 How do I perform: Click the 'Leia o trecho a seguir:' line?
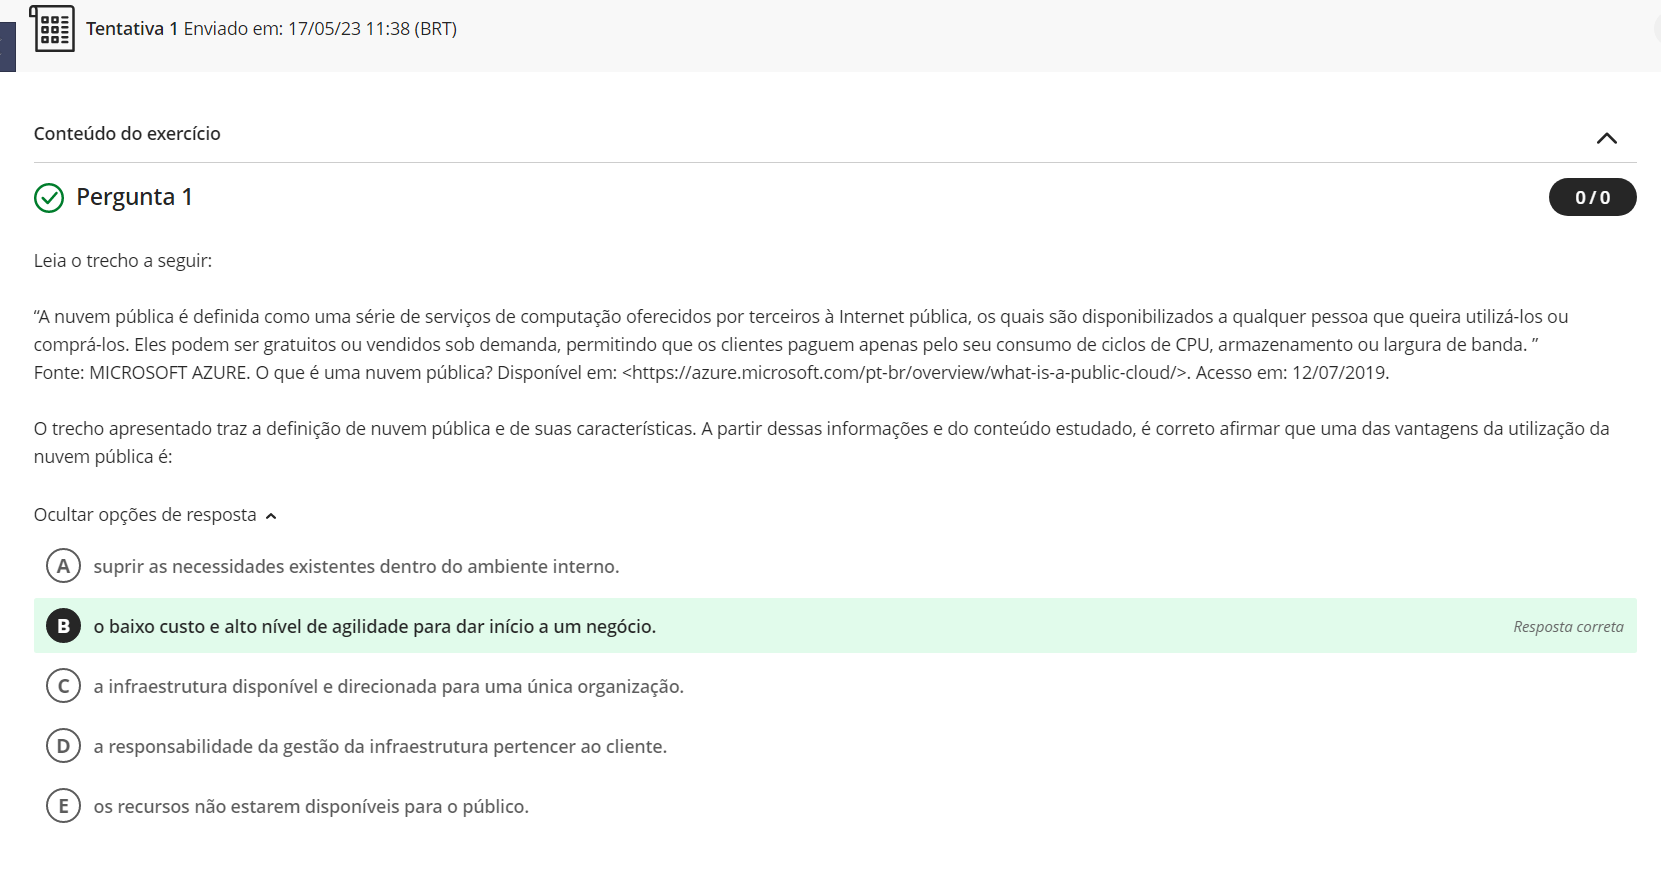pos(123,261)
